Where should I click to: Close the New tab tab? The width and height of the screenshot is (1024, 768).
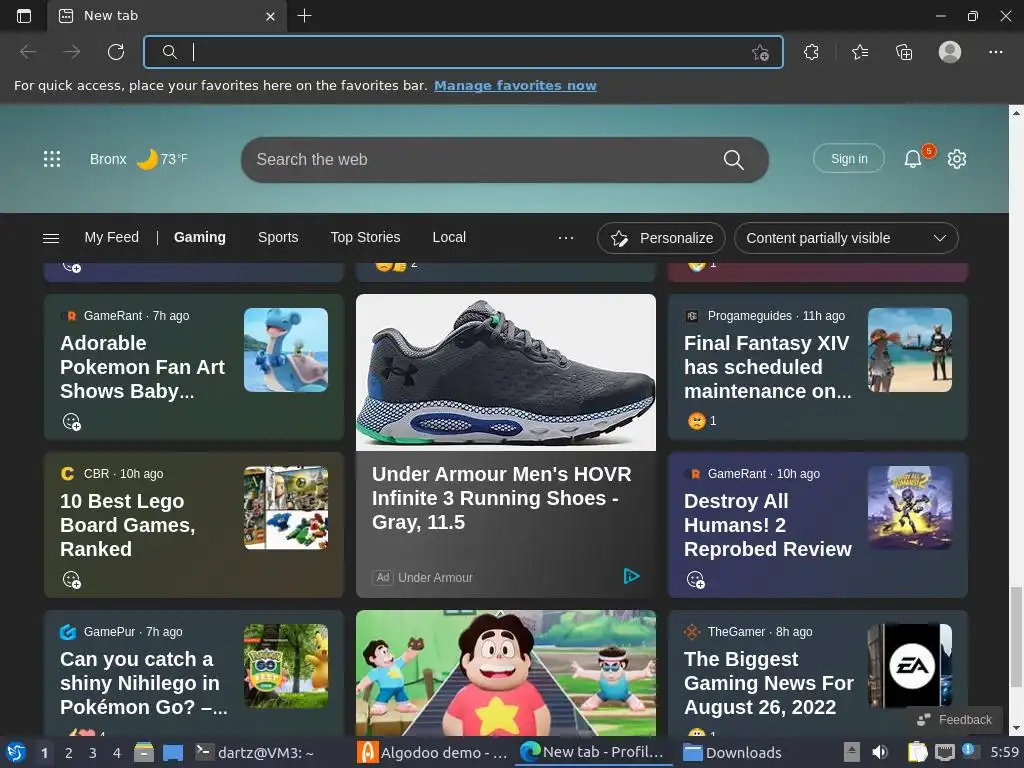pyautogui.click(x=270, y=16)
